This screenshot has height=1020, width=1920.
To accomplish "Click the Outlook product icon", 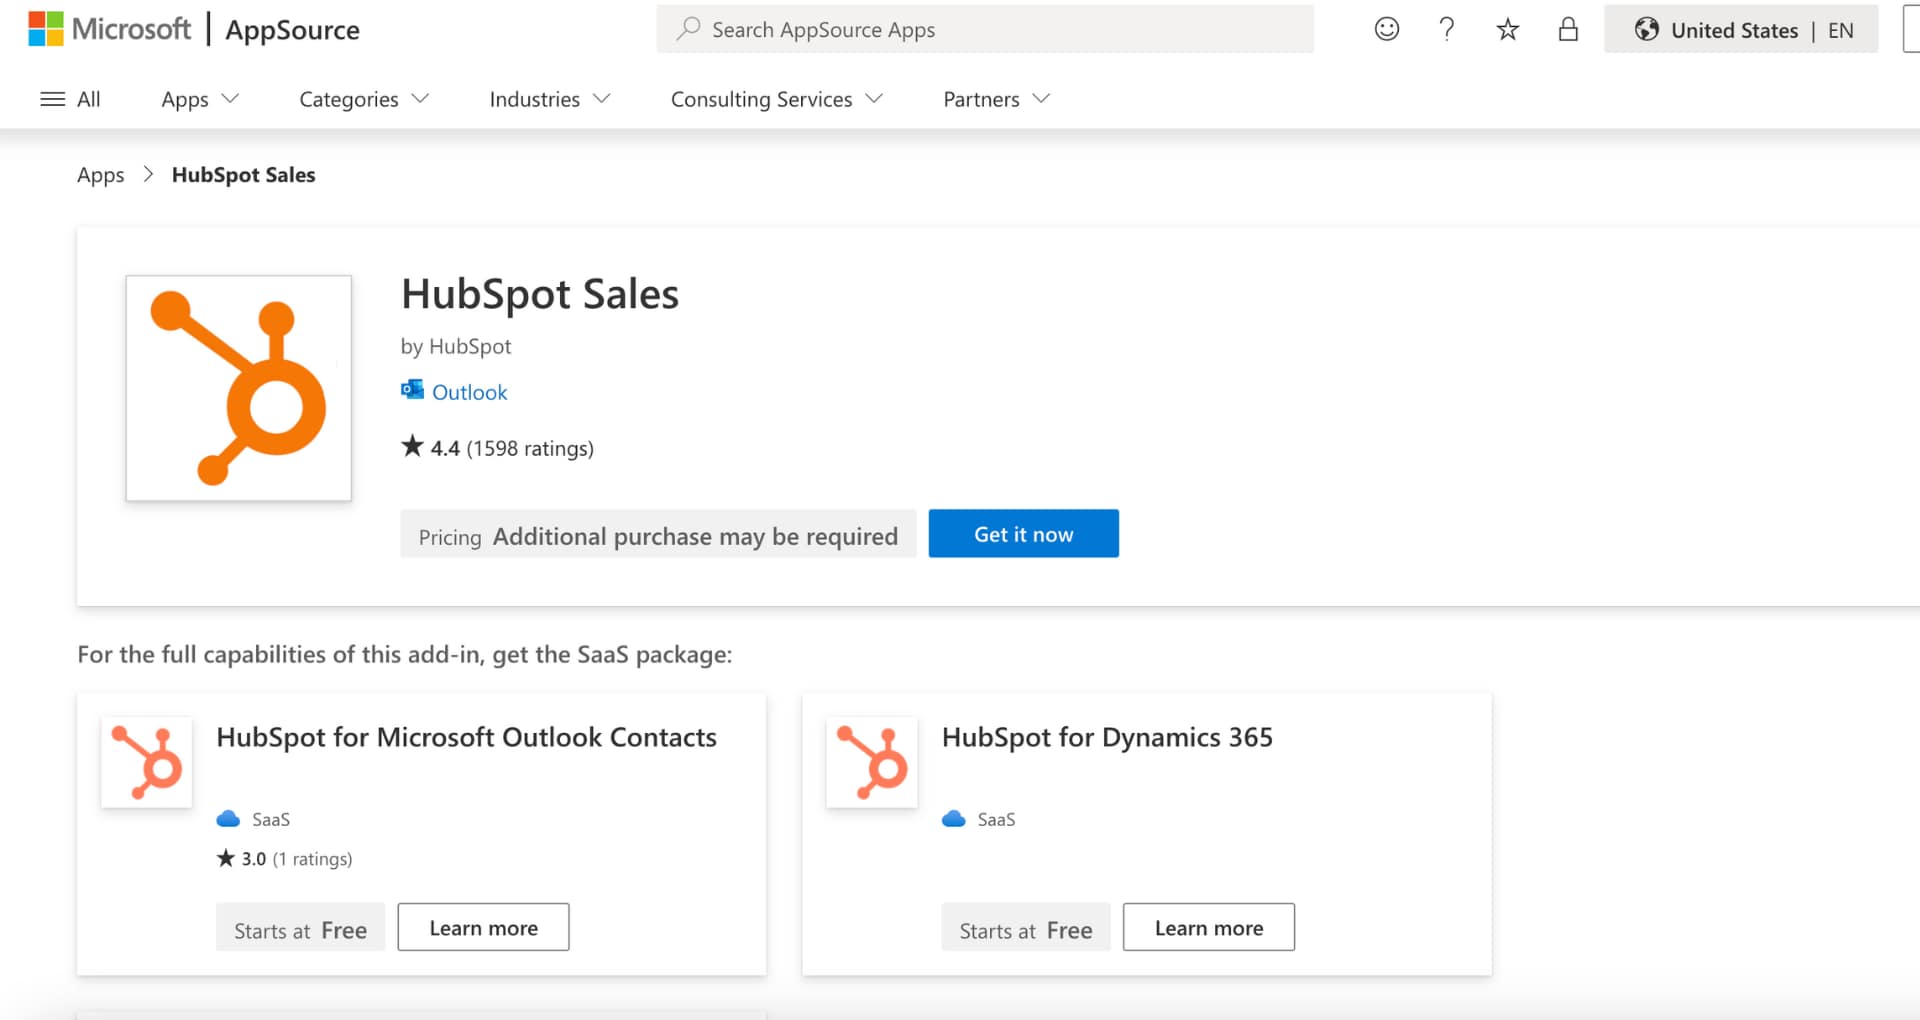I will pyautogui.click(x=412, y=390).
